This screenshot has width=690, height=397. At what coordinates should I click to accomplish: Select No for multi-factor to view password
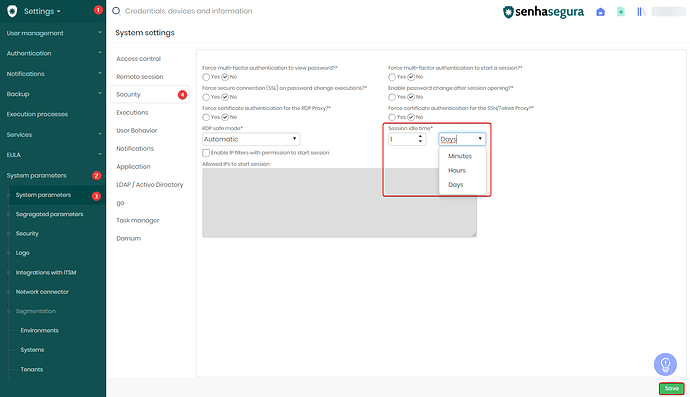(x=225, y=77)
